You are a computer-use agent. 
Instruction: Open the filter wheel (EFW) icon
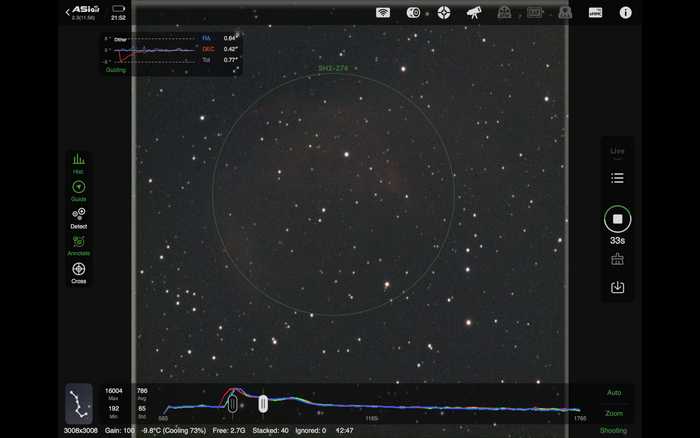[504, 13]
